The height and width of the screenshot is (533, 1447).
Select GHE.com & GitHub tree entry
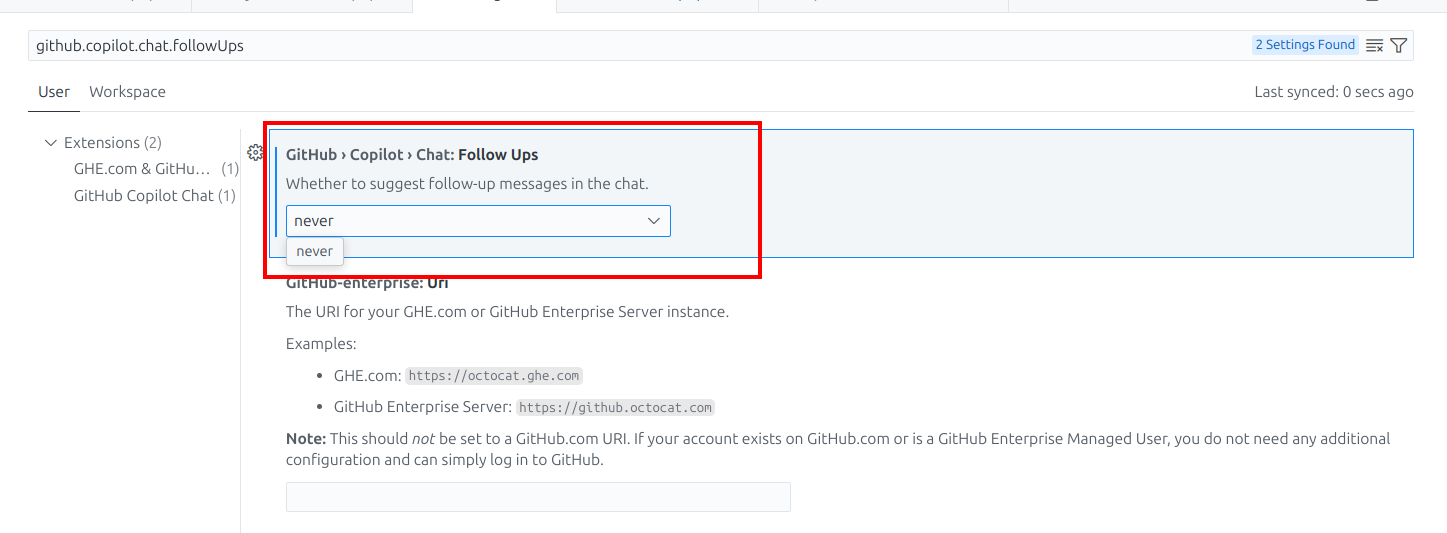[142, 169]
